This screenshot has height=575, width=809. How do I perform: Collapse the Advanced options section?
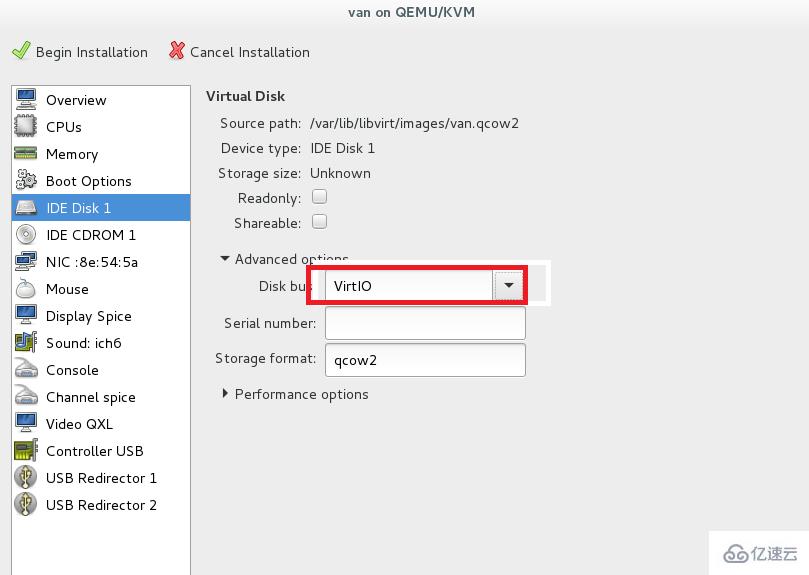click(x=226, y=259)
